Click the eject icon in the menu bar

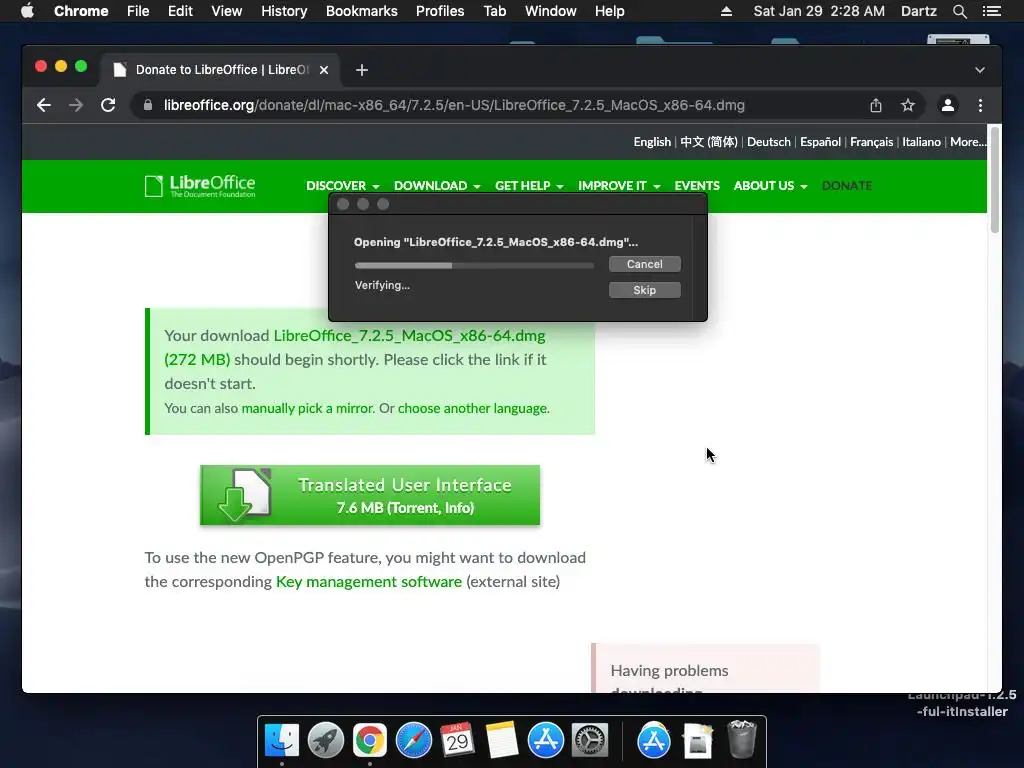(x=726, y=11)
